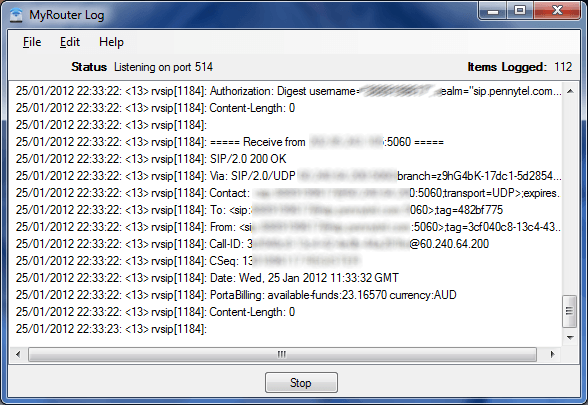This screenshot has height=405, width=588.
Task: Select the Authorization Digest username log line
Action: (x=288, y=91)
